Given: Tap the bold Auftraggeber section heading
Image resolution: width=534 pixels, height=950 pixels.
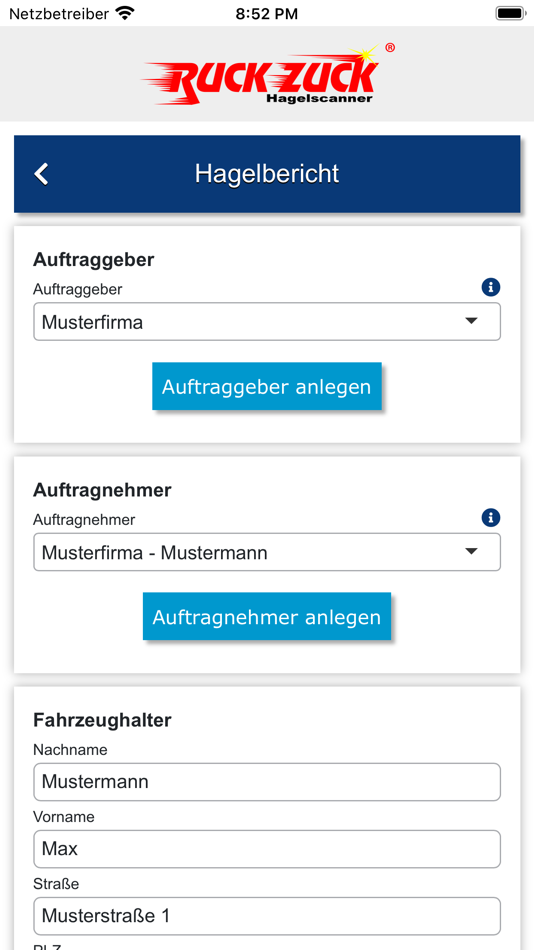Looking at the screenshot, I should [94, 261].
